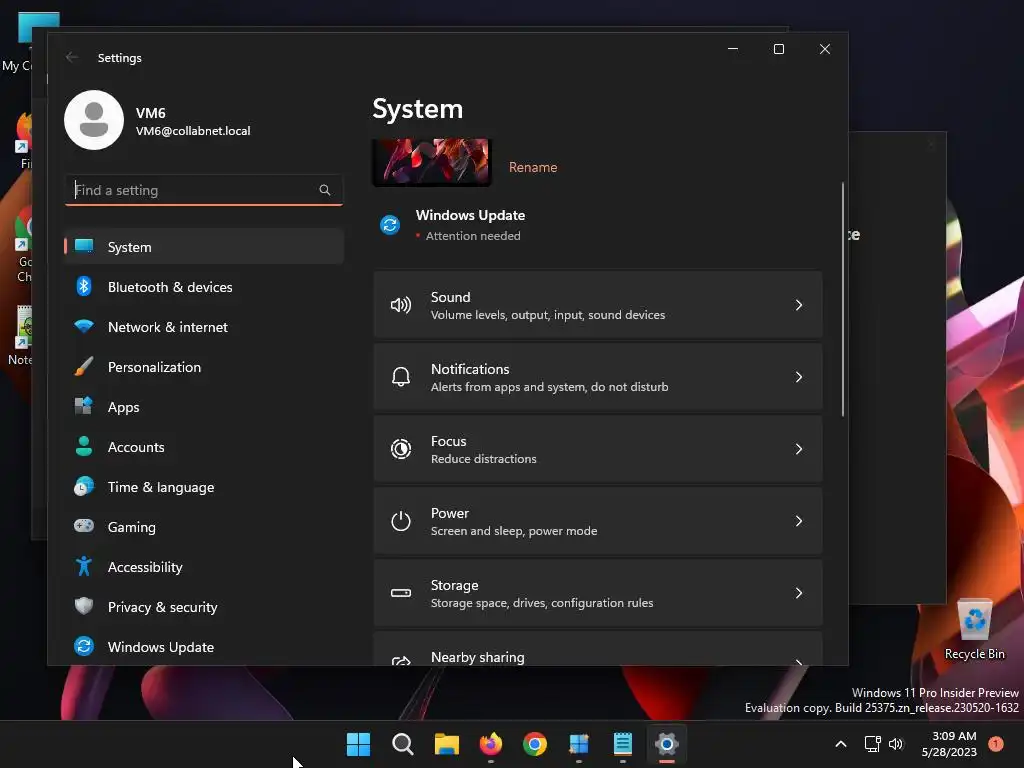Click the Personalization paintbrush icon
This screenshot has height=768, width=1024.
point(84,366)
